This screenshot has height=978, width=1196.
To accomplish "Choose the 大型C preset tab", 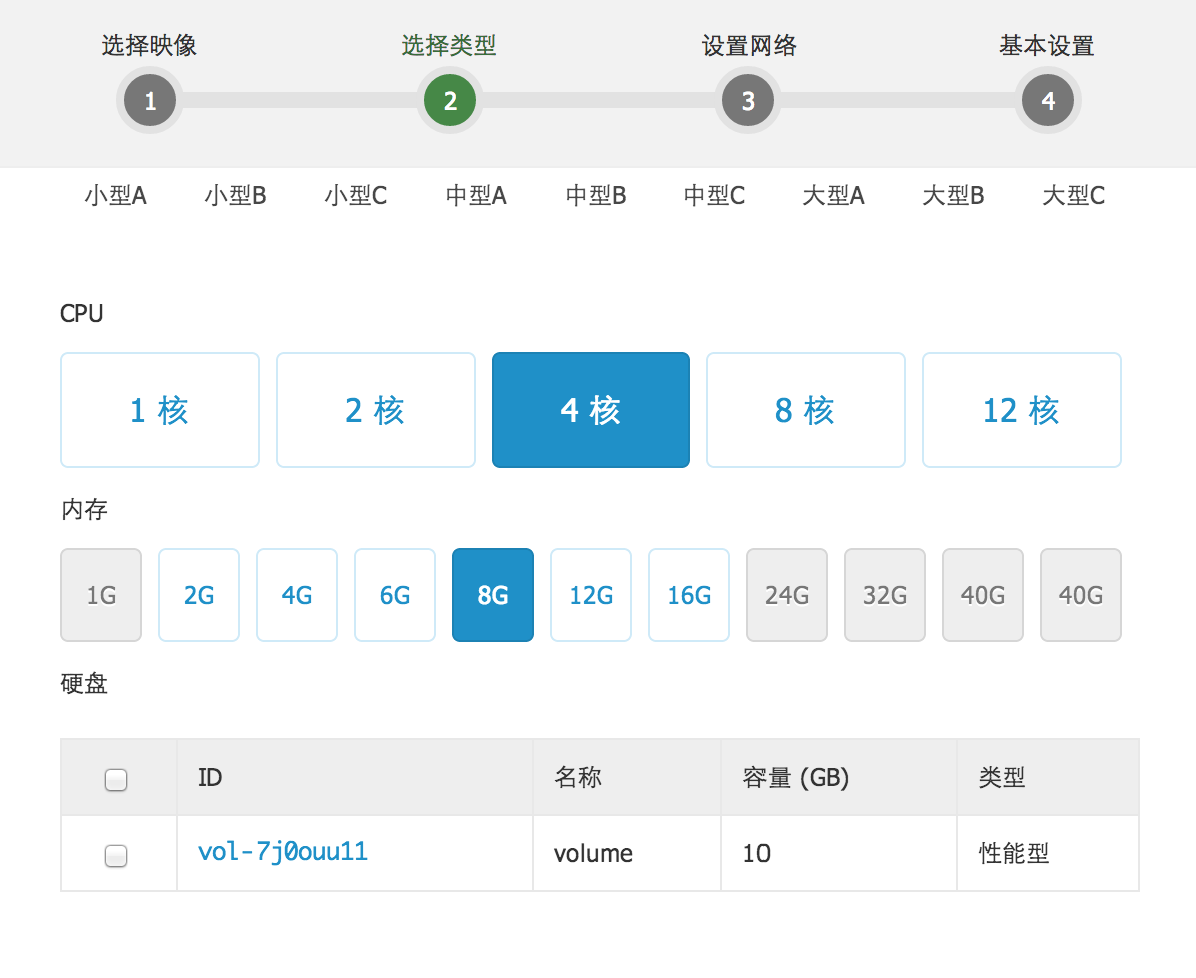I will tap(1073, 196).
